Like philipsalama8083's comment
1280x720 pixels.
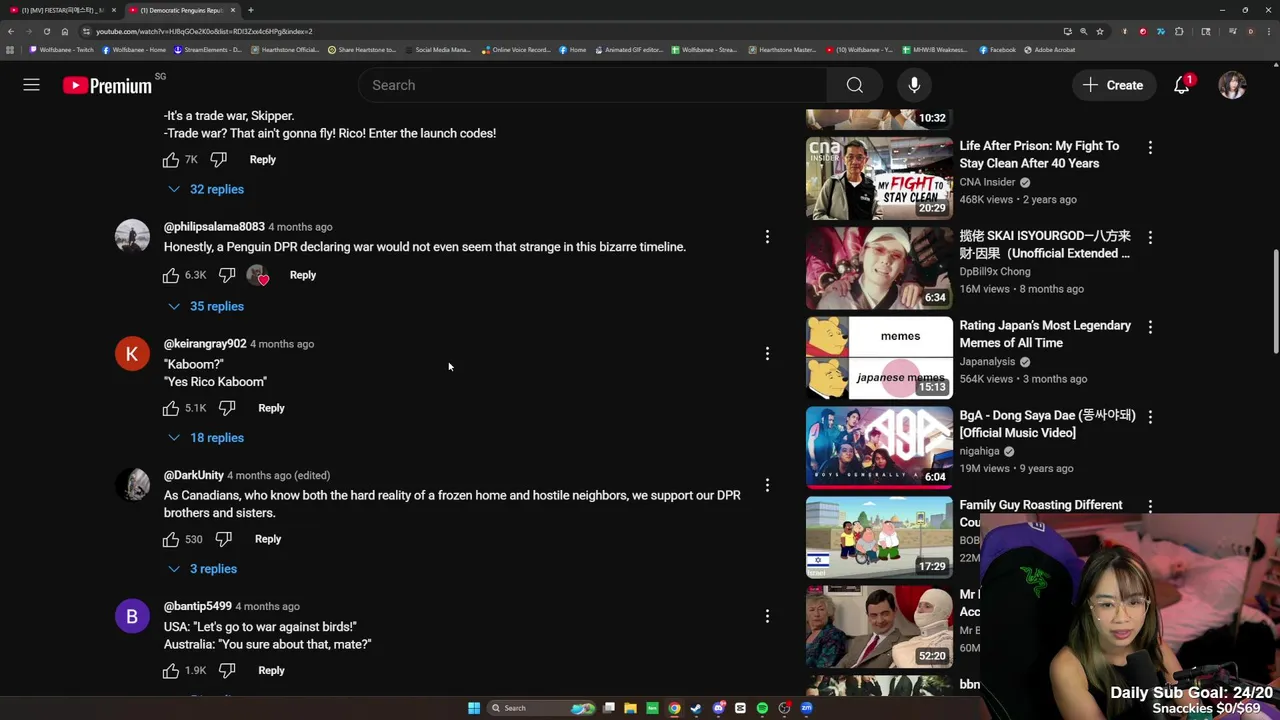click(x=171, y=275)
